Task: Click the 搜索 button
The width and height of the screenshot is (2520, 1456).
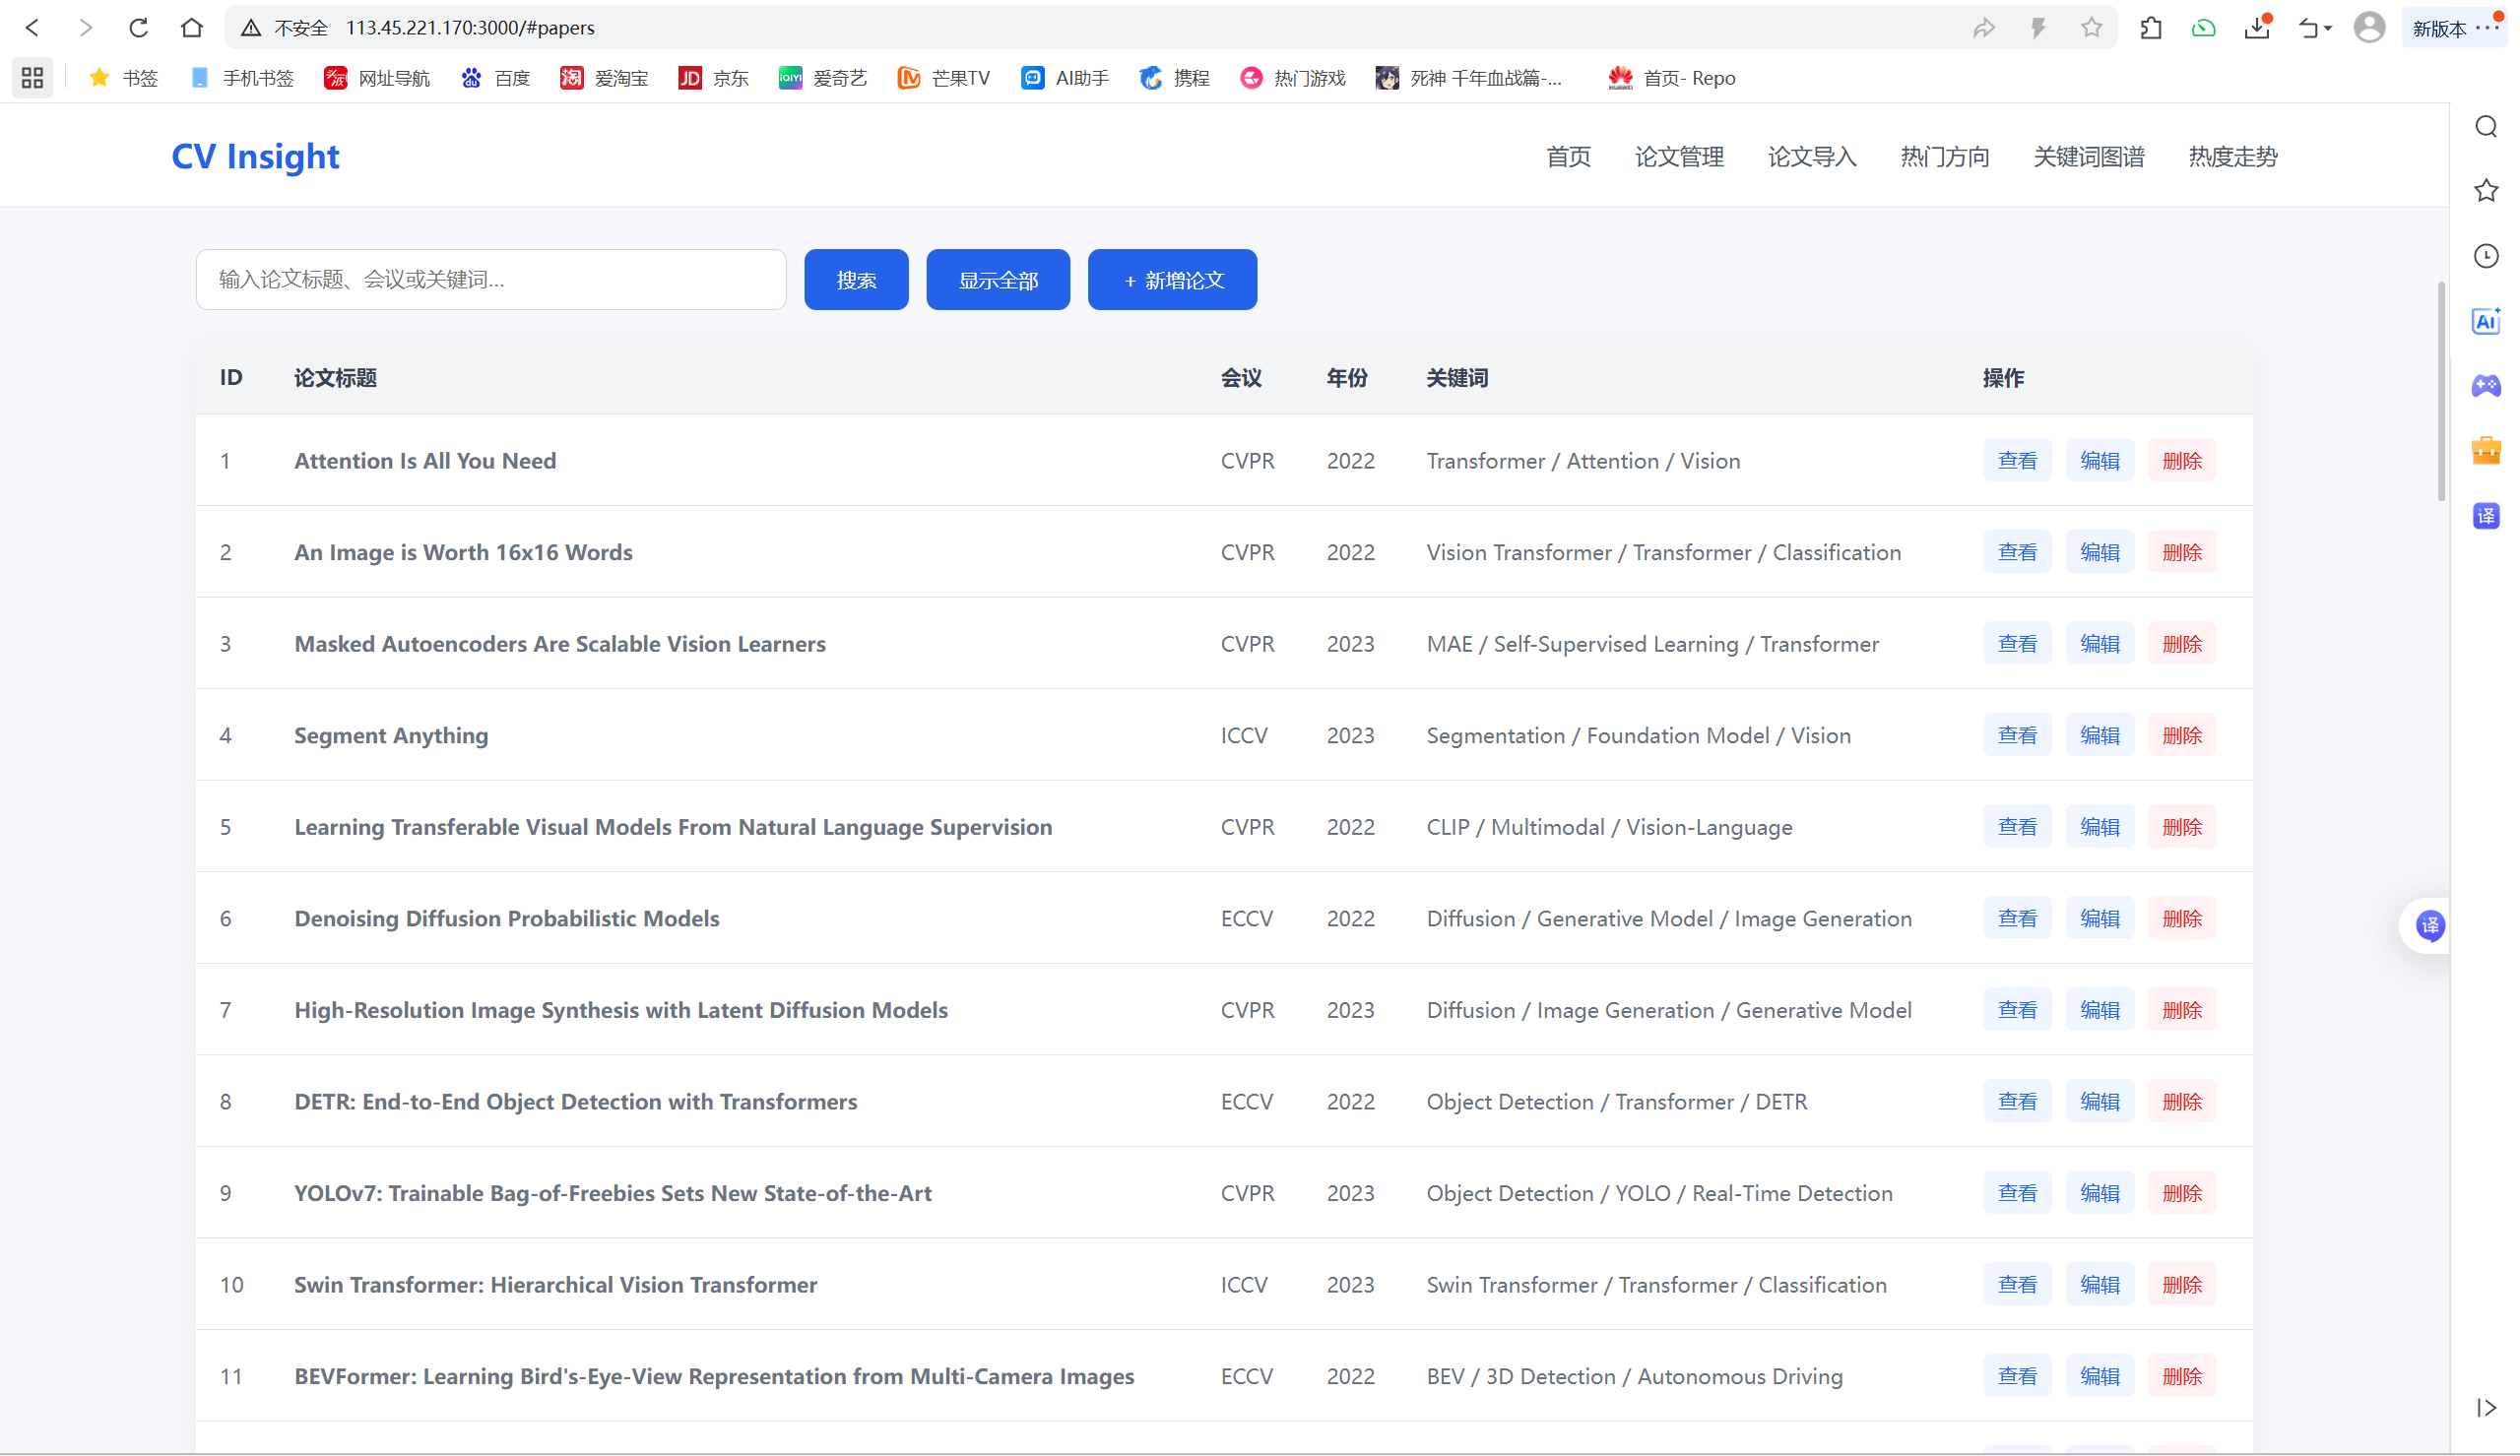Action: tap(856, 280)
